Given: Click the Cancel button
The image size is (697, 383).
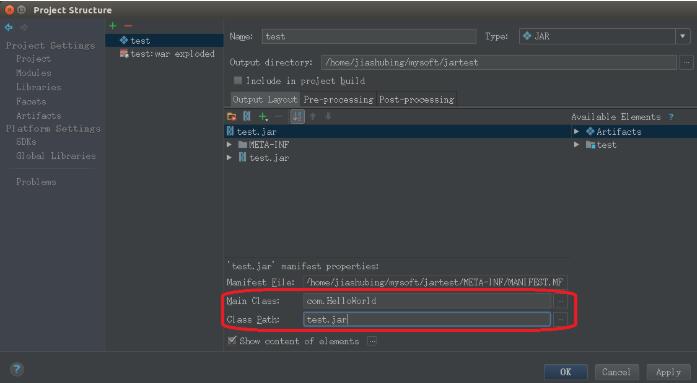Looking at the screenshot, I should tap(617, 372).
